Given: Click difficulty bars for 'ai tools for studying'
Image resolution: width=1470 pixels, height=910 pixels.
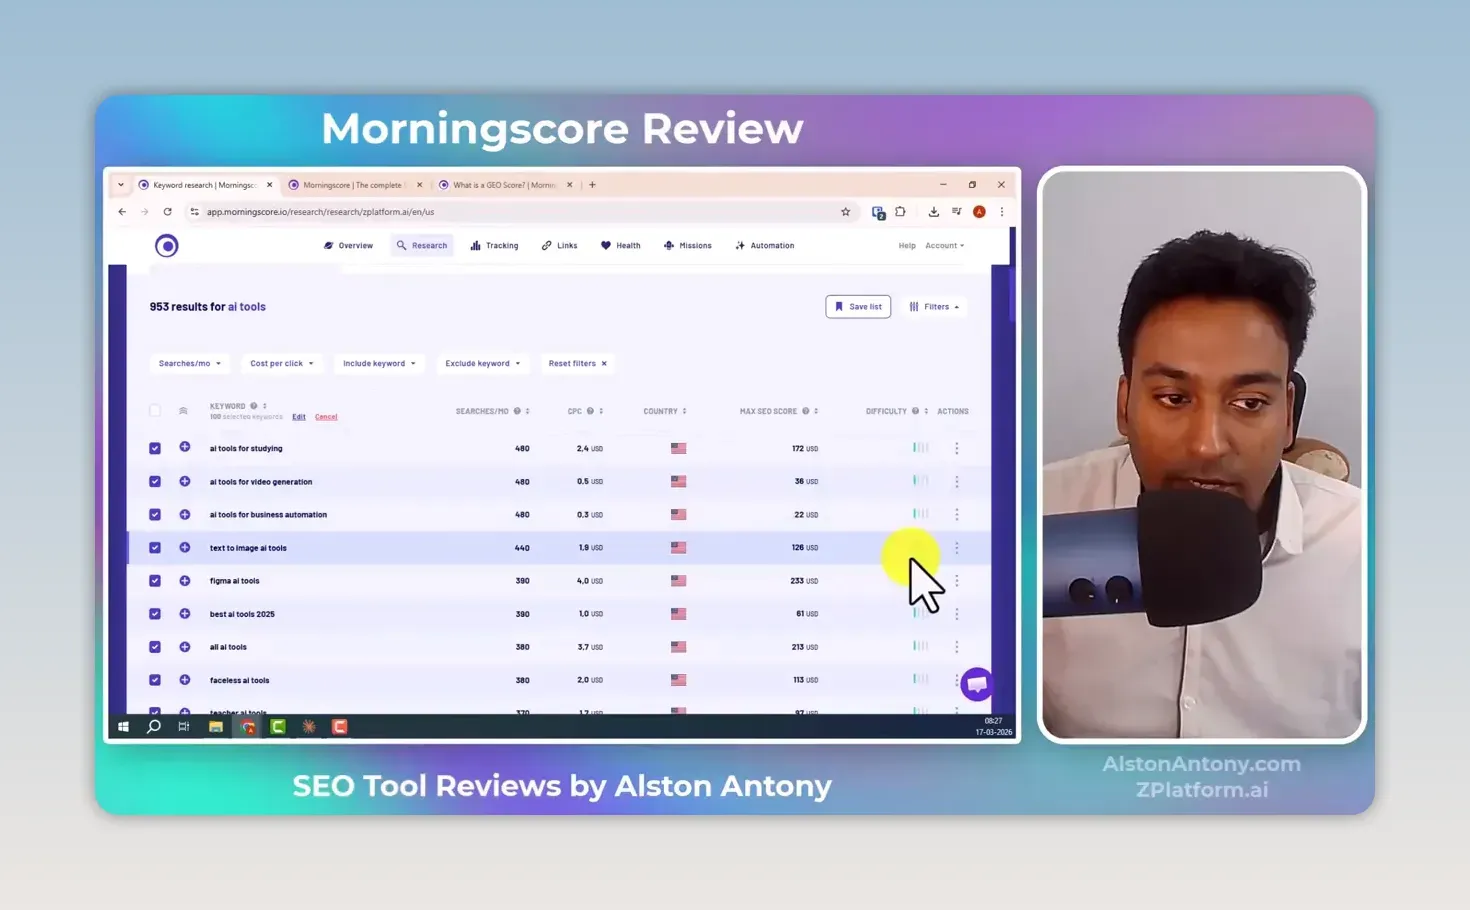Looking at the screenshot, I should [x=921, y=447].
